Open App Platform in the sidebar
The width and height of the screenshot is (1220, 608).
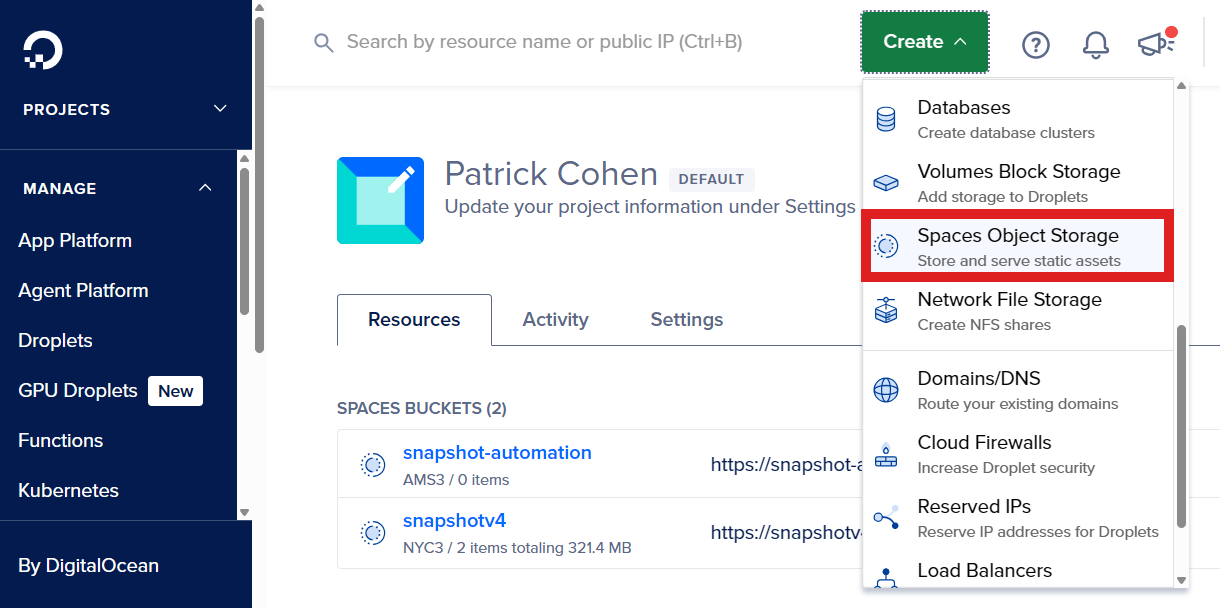tap(75, 241)
